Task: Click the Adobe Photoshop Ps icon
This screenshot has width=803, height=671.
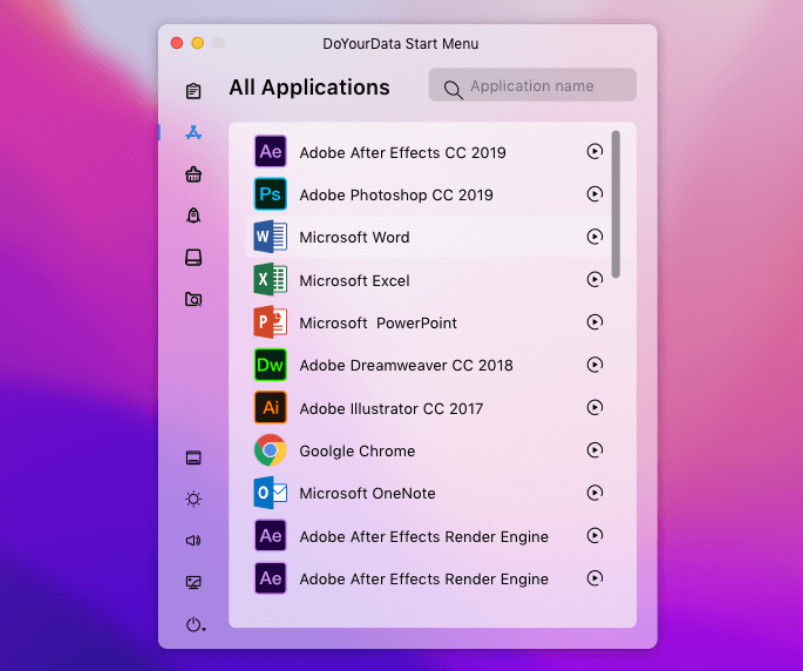Action: click(x=270, y=194)
